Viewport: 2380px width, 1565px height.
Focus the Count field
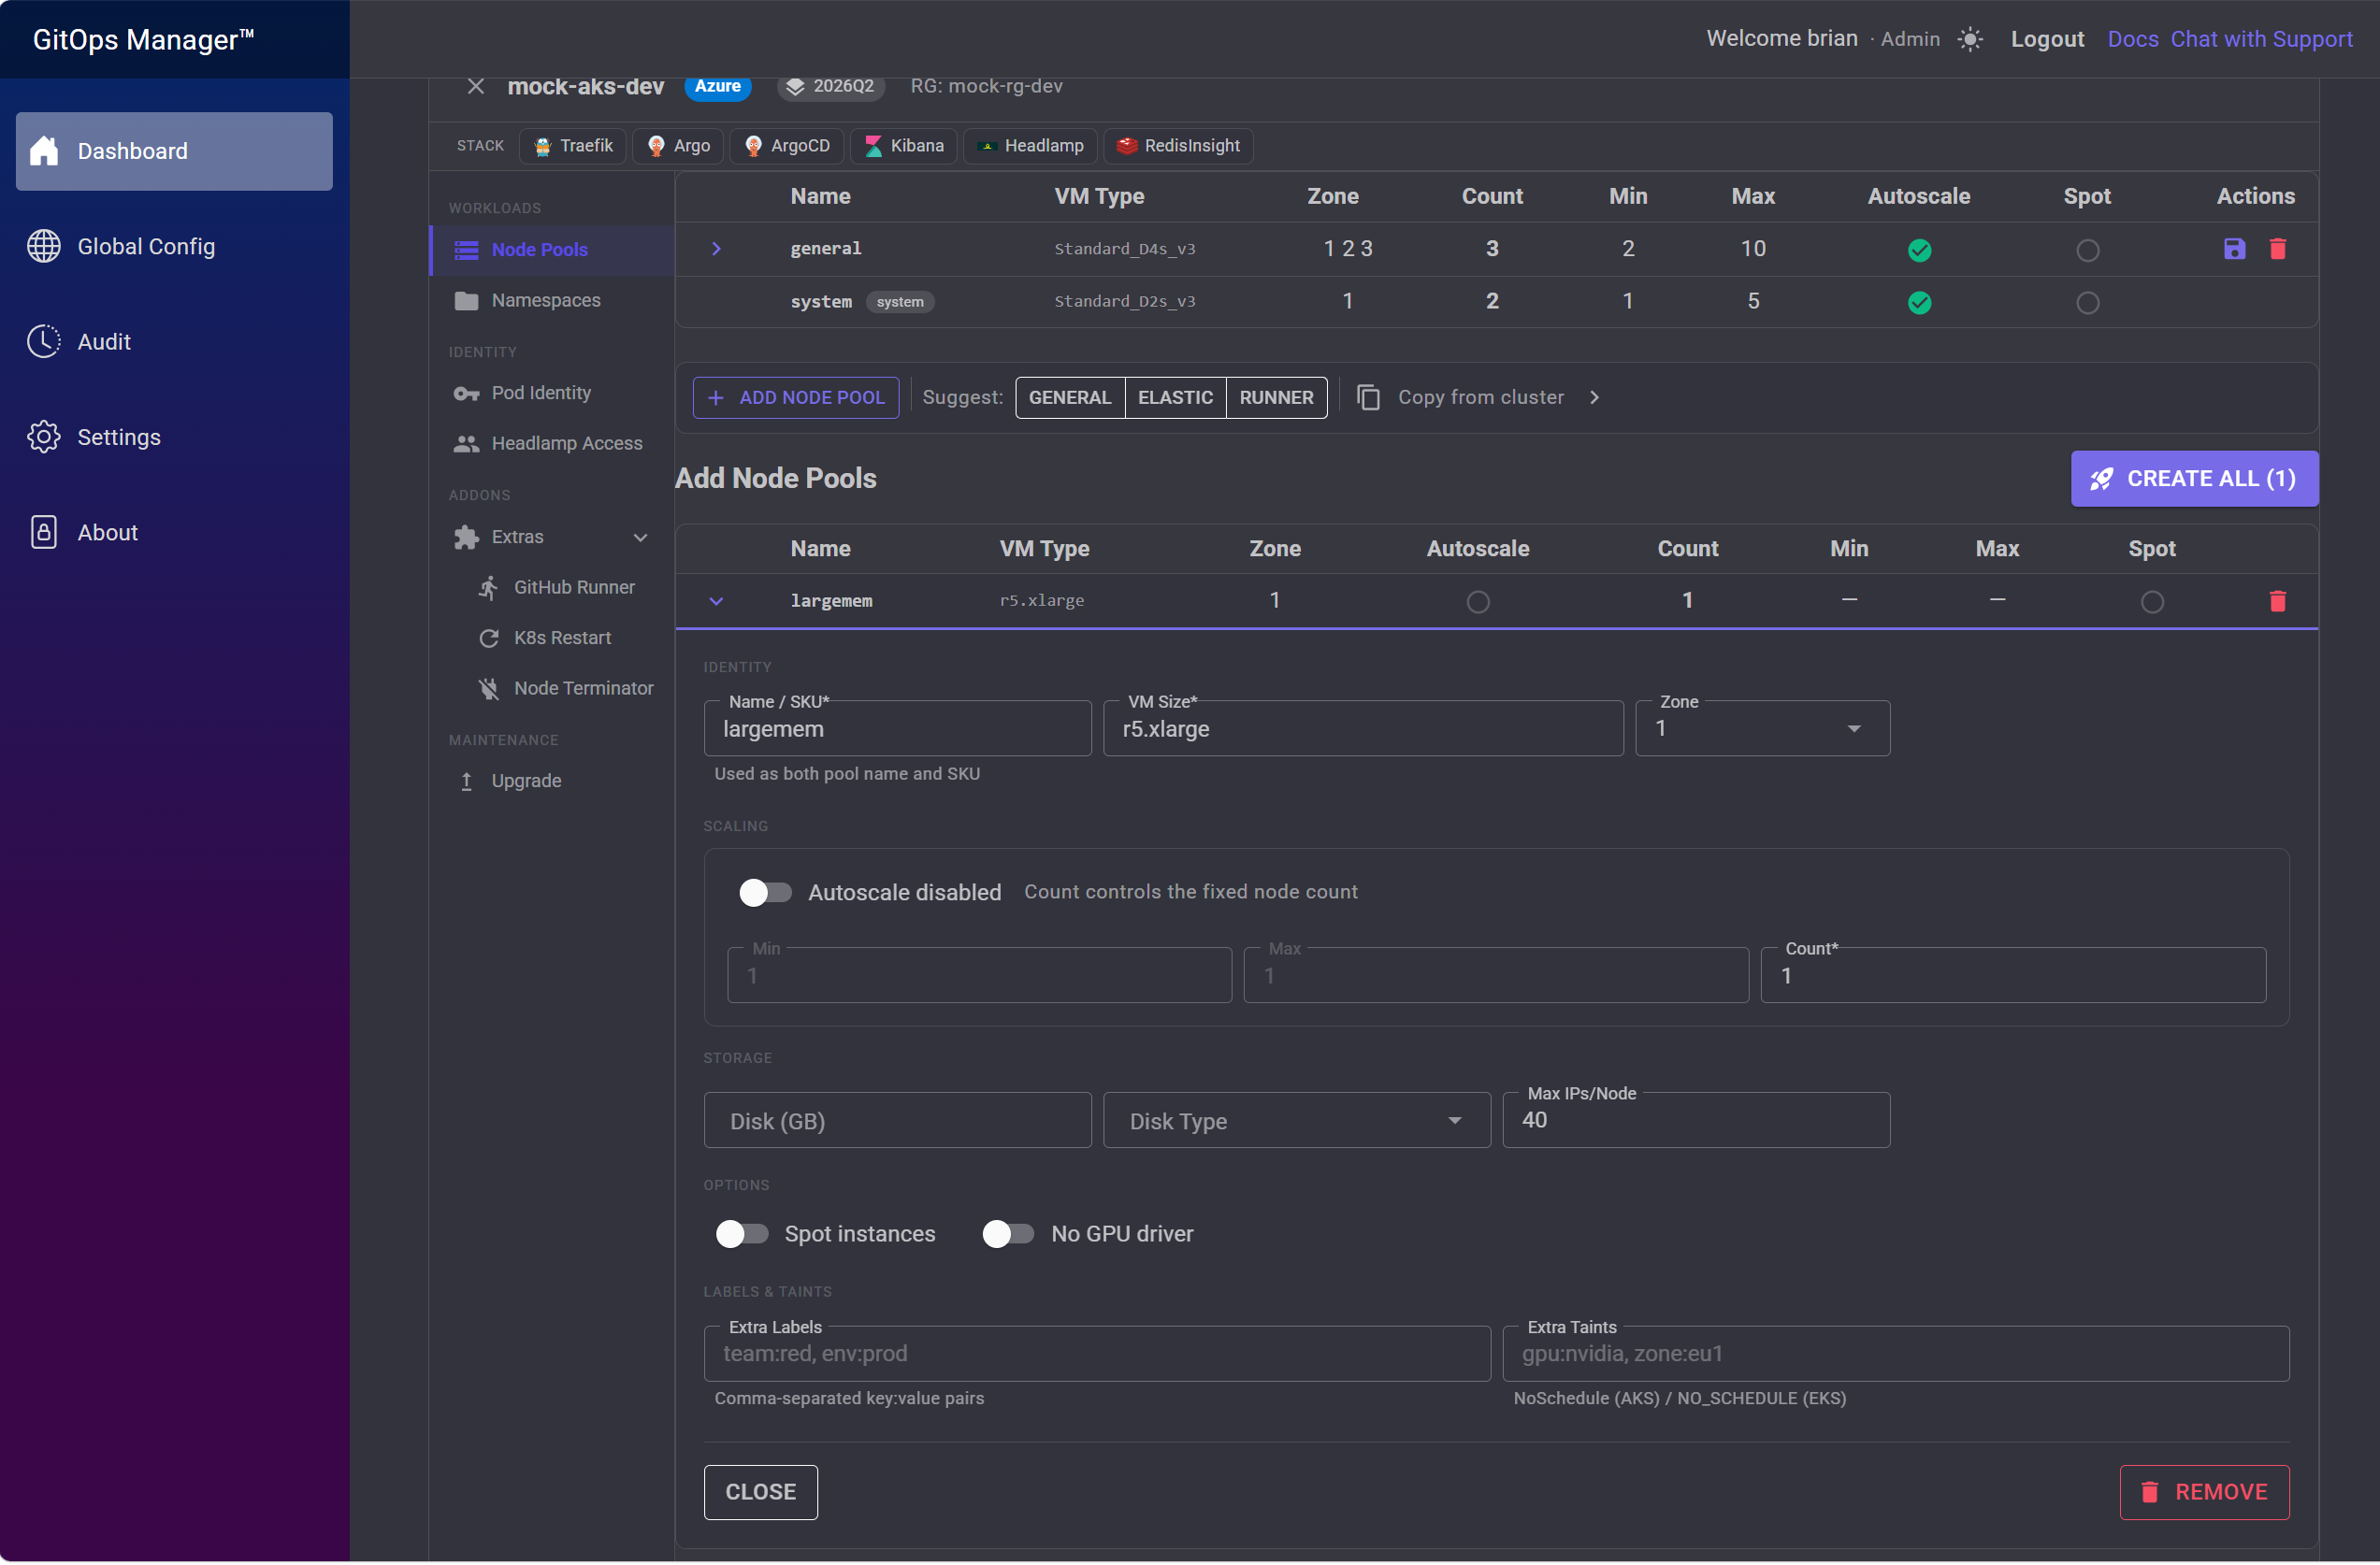coord(2014,975)
